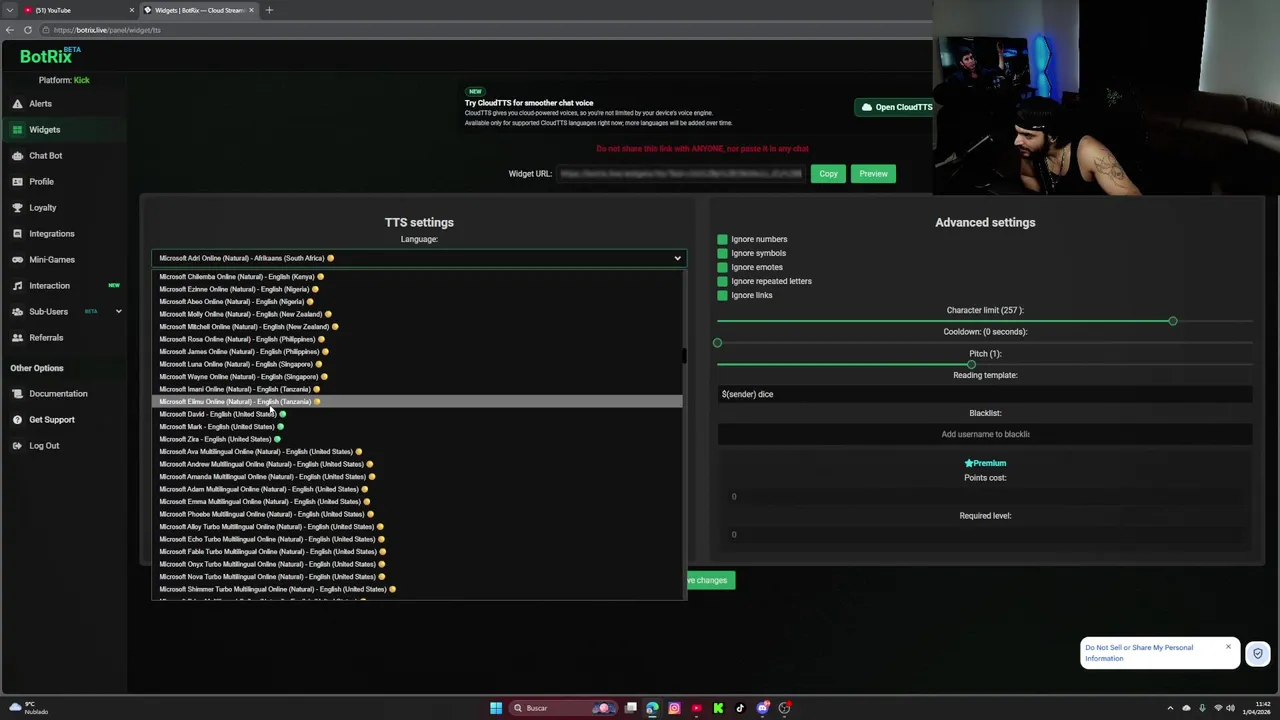Open the Kick app in the taskbar
The width and height of the screenshot is (1280, 720).
point(718,708)
